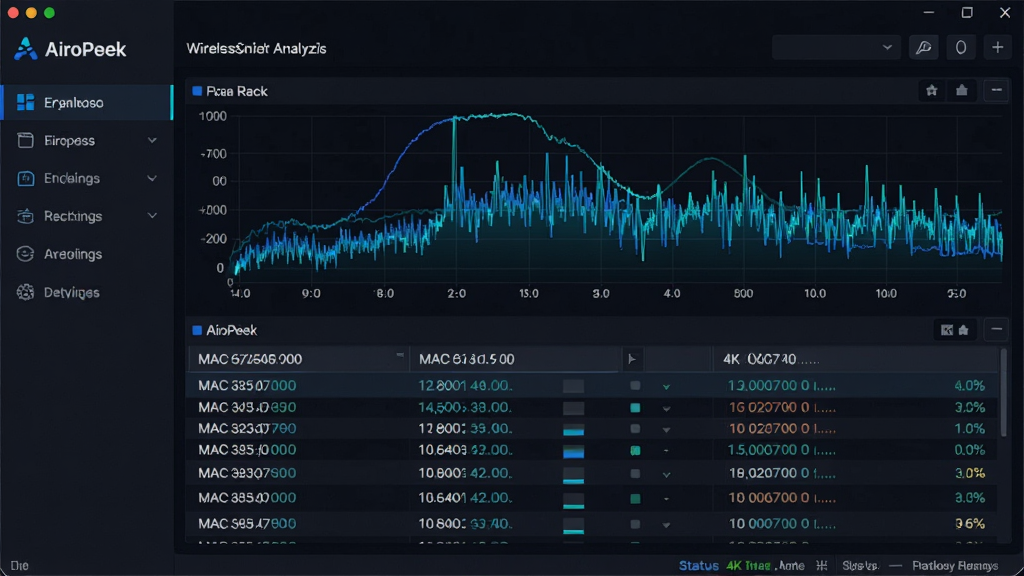1024x576 pixels.
Task: Expand chevron in the MAC 385.07000 row
Action: [666, 387]
